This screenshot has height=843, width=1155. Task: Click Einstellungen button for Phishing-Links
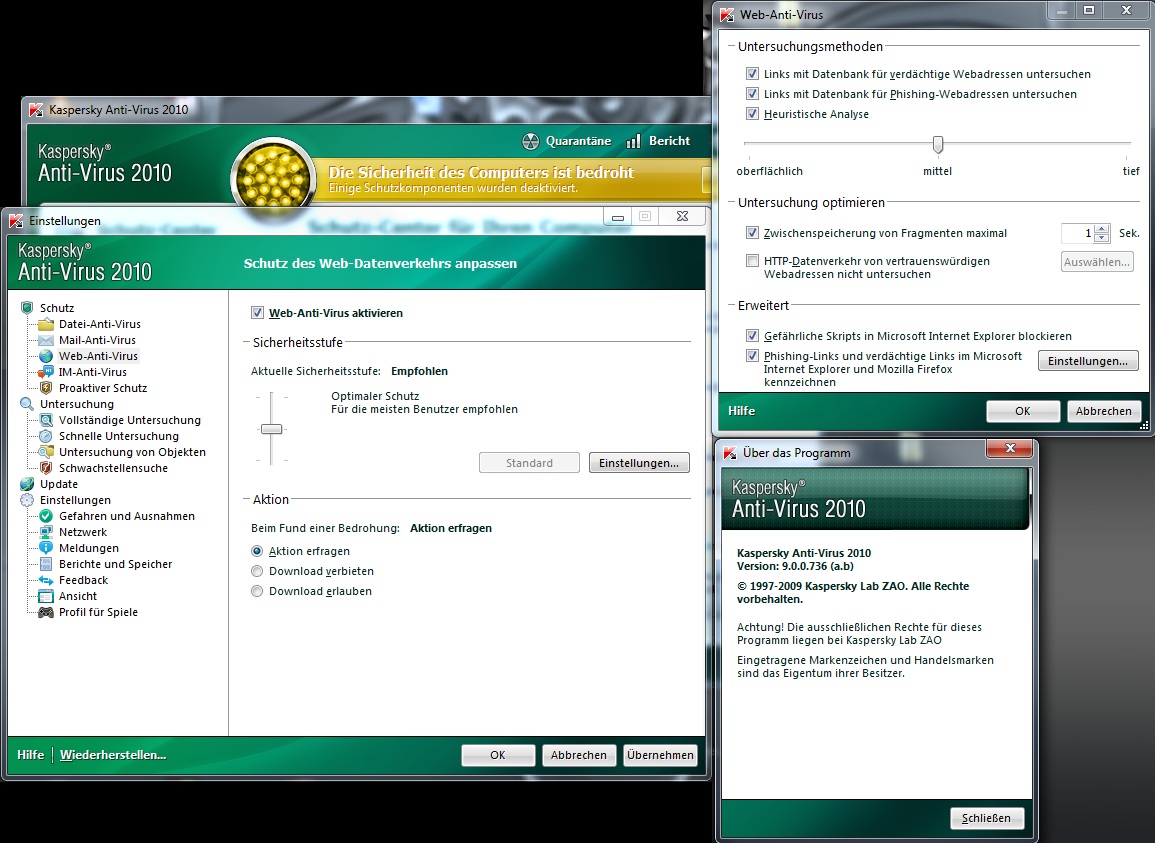pyautogui.click(x=1088, y=361)
